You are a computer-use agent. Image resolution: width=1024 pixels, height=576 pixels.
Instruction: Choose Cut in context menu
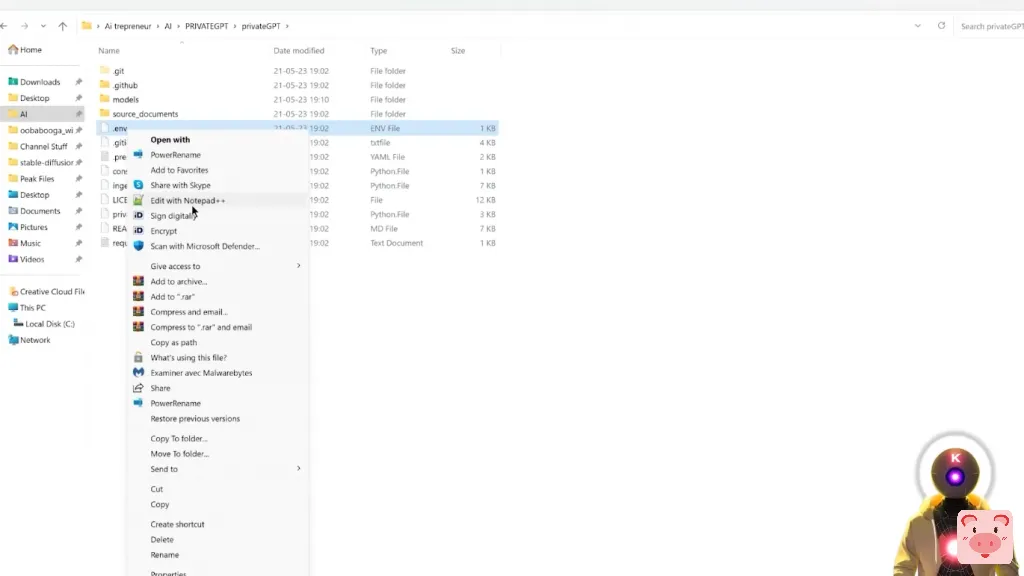(157, 489)
